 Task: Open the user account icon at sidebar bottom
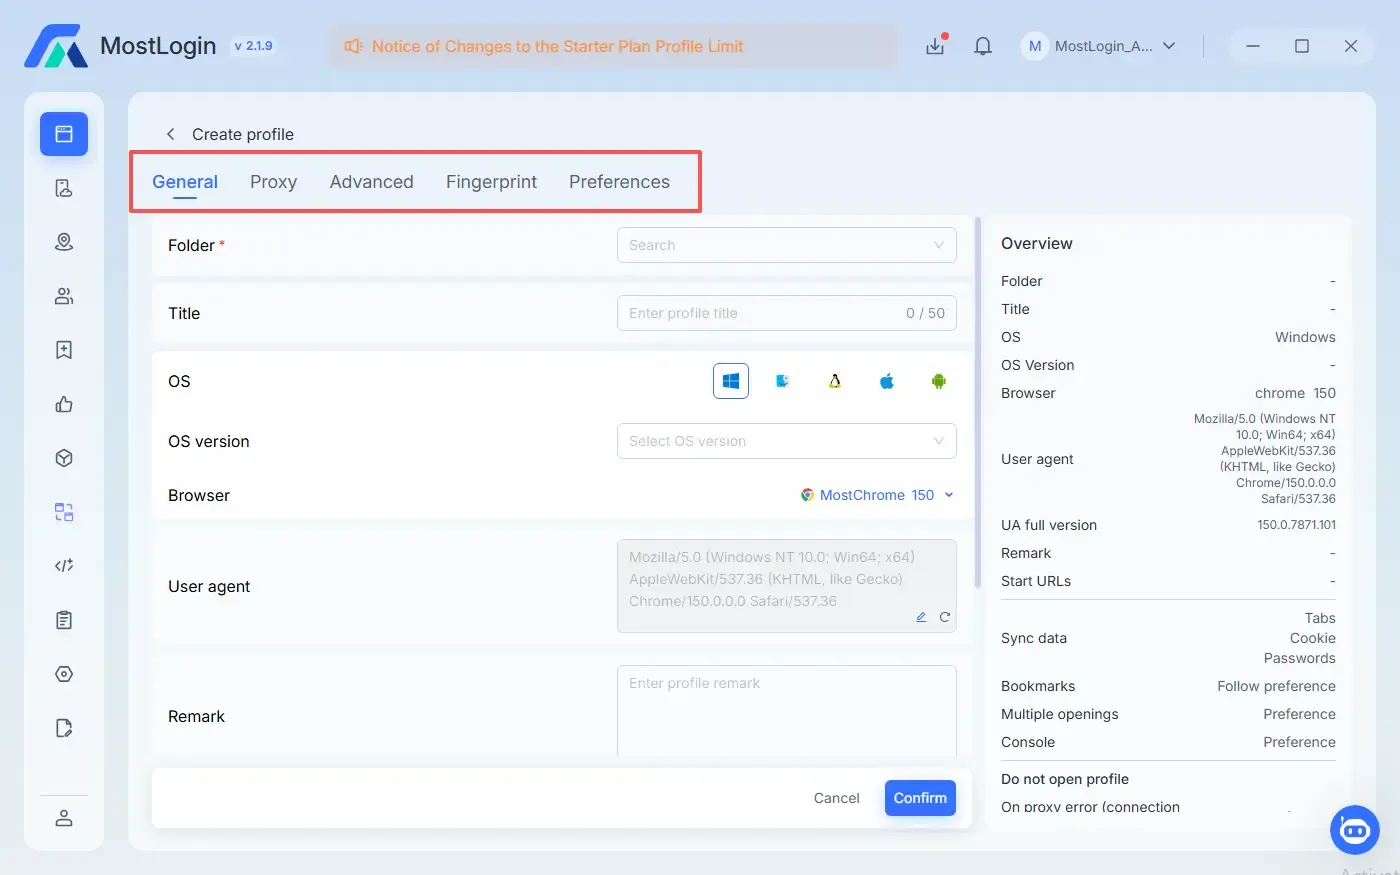[x=64, y=818]
